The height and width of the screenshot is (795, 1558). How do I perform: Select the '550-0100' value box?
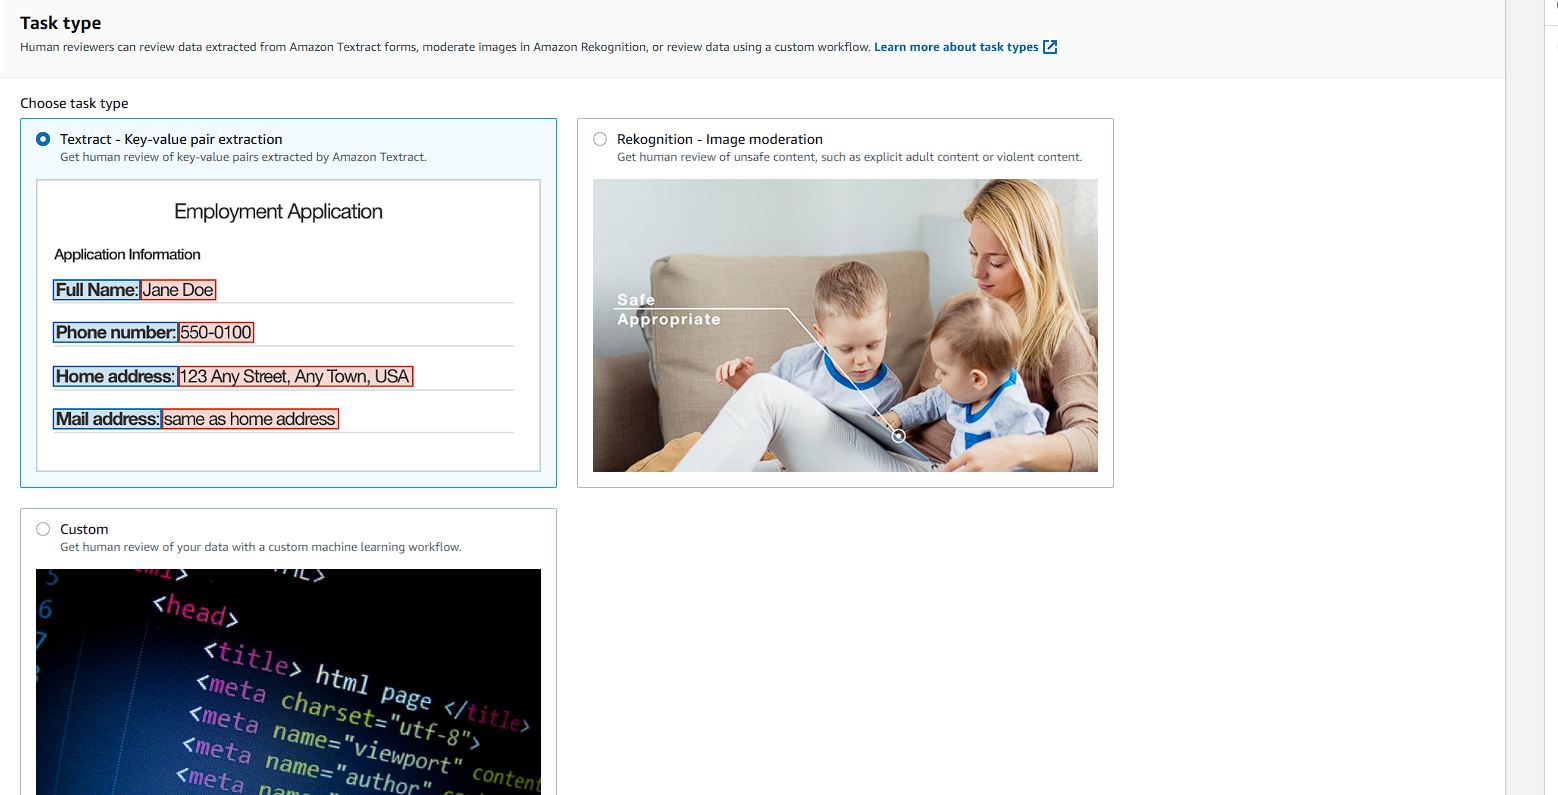point(216,332)
